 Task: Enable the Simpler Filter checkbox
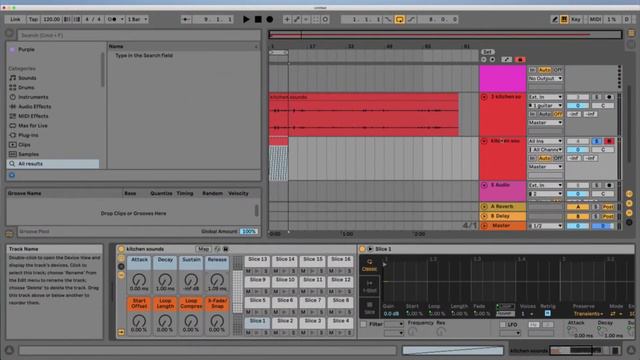364,324
